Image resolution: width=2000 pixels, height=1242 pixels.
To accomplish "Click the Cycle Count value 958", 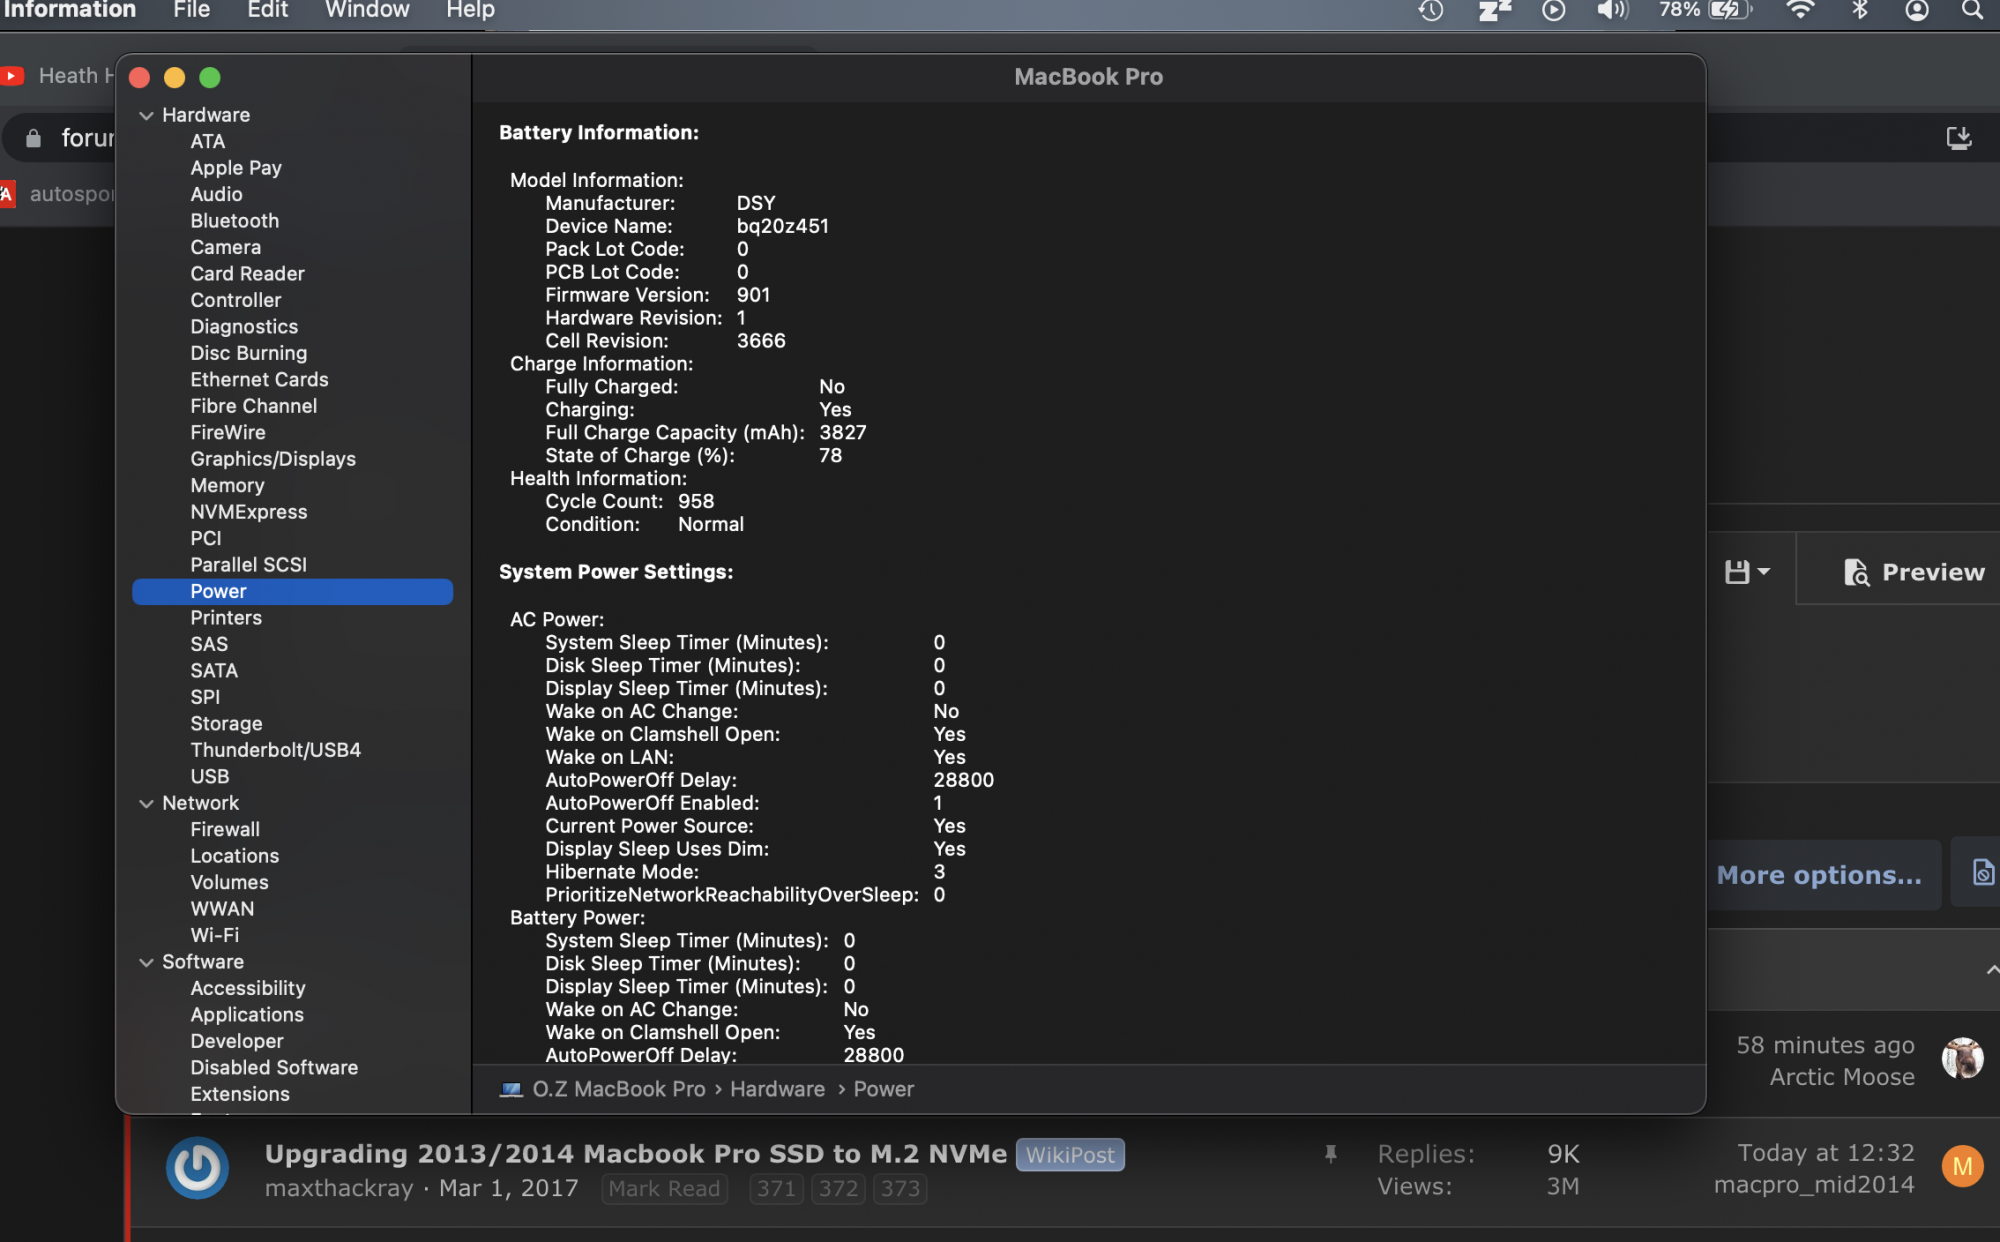I will point(696,501).
